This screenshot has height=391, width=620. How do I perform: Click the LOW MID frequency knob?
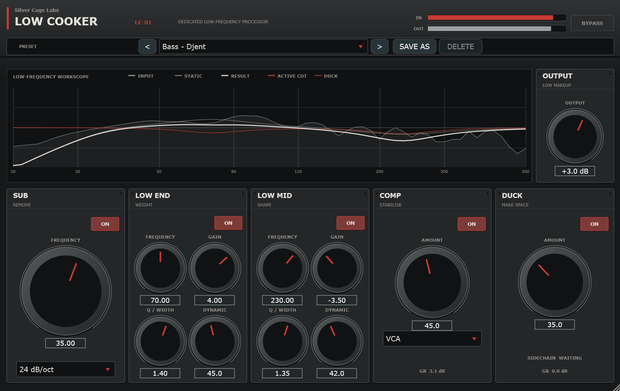click(282, 268)
